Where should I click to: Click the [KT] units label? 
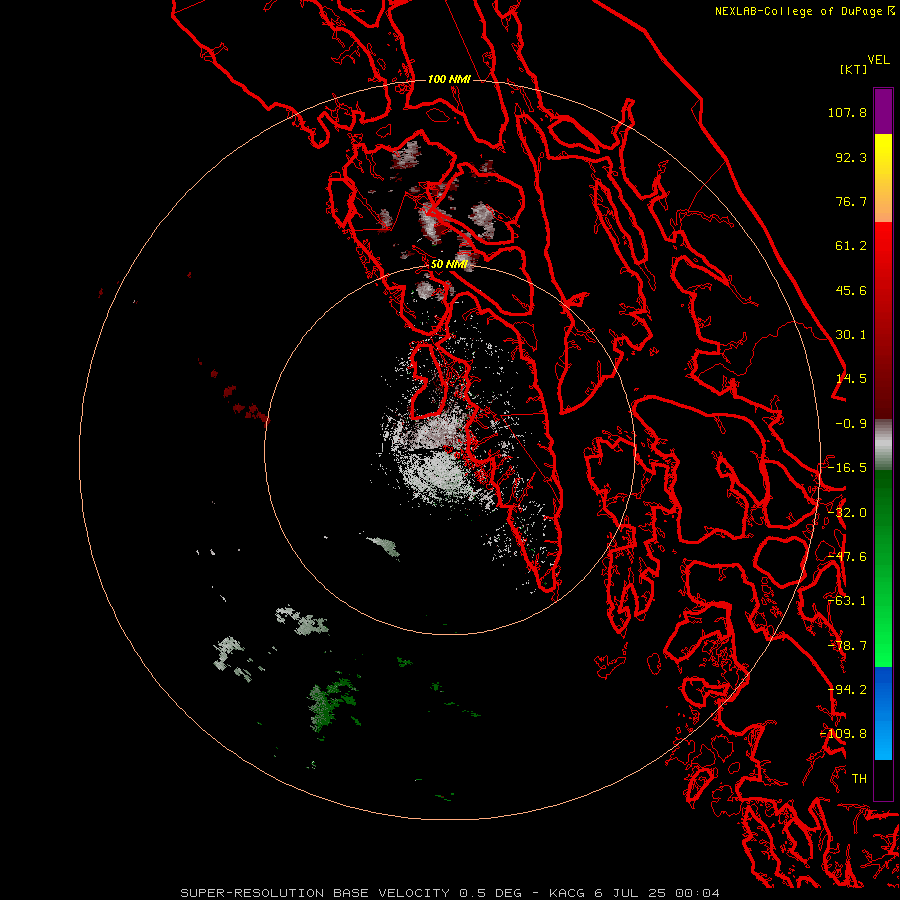tap(853, 69)
